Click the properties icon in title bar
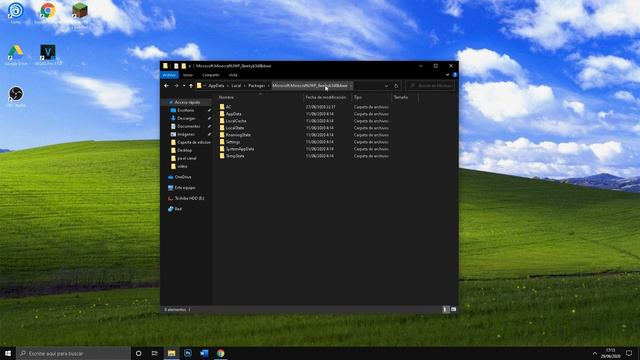 pos(176,66)
